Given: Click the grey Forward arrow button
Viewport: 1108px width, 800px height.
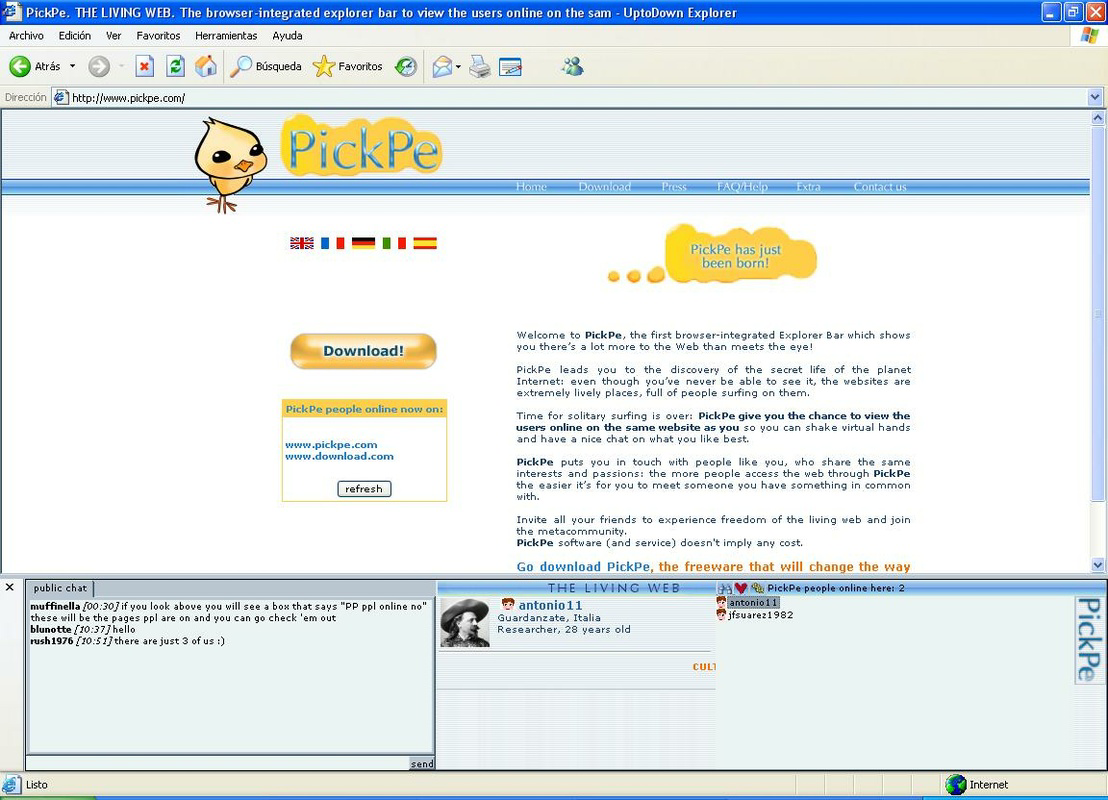Looking at the screenshot, I should [x=99, y=66].
